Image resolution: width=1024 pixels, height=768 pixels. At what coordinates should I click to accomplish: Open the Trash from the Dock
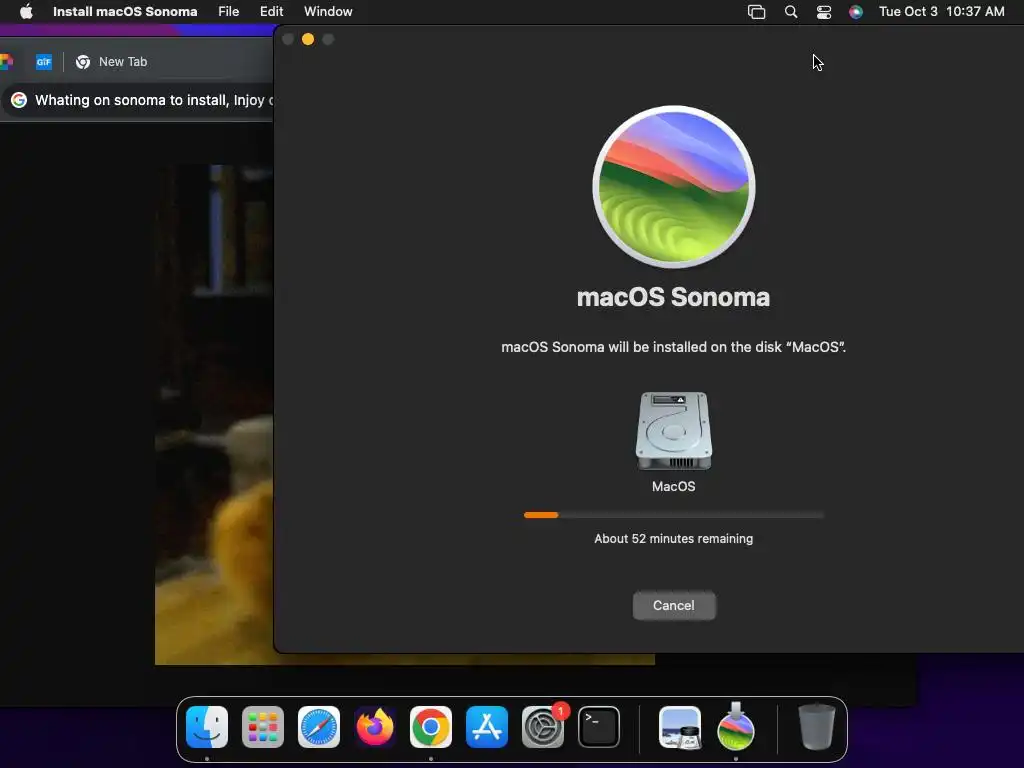[816, 727]
